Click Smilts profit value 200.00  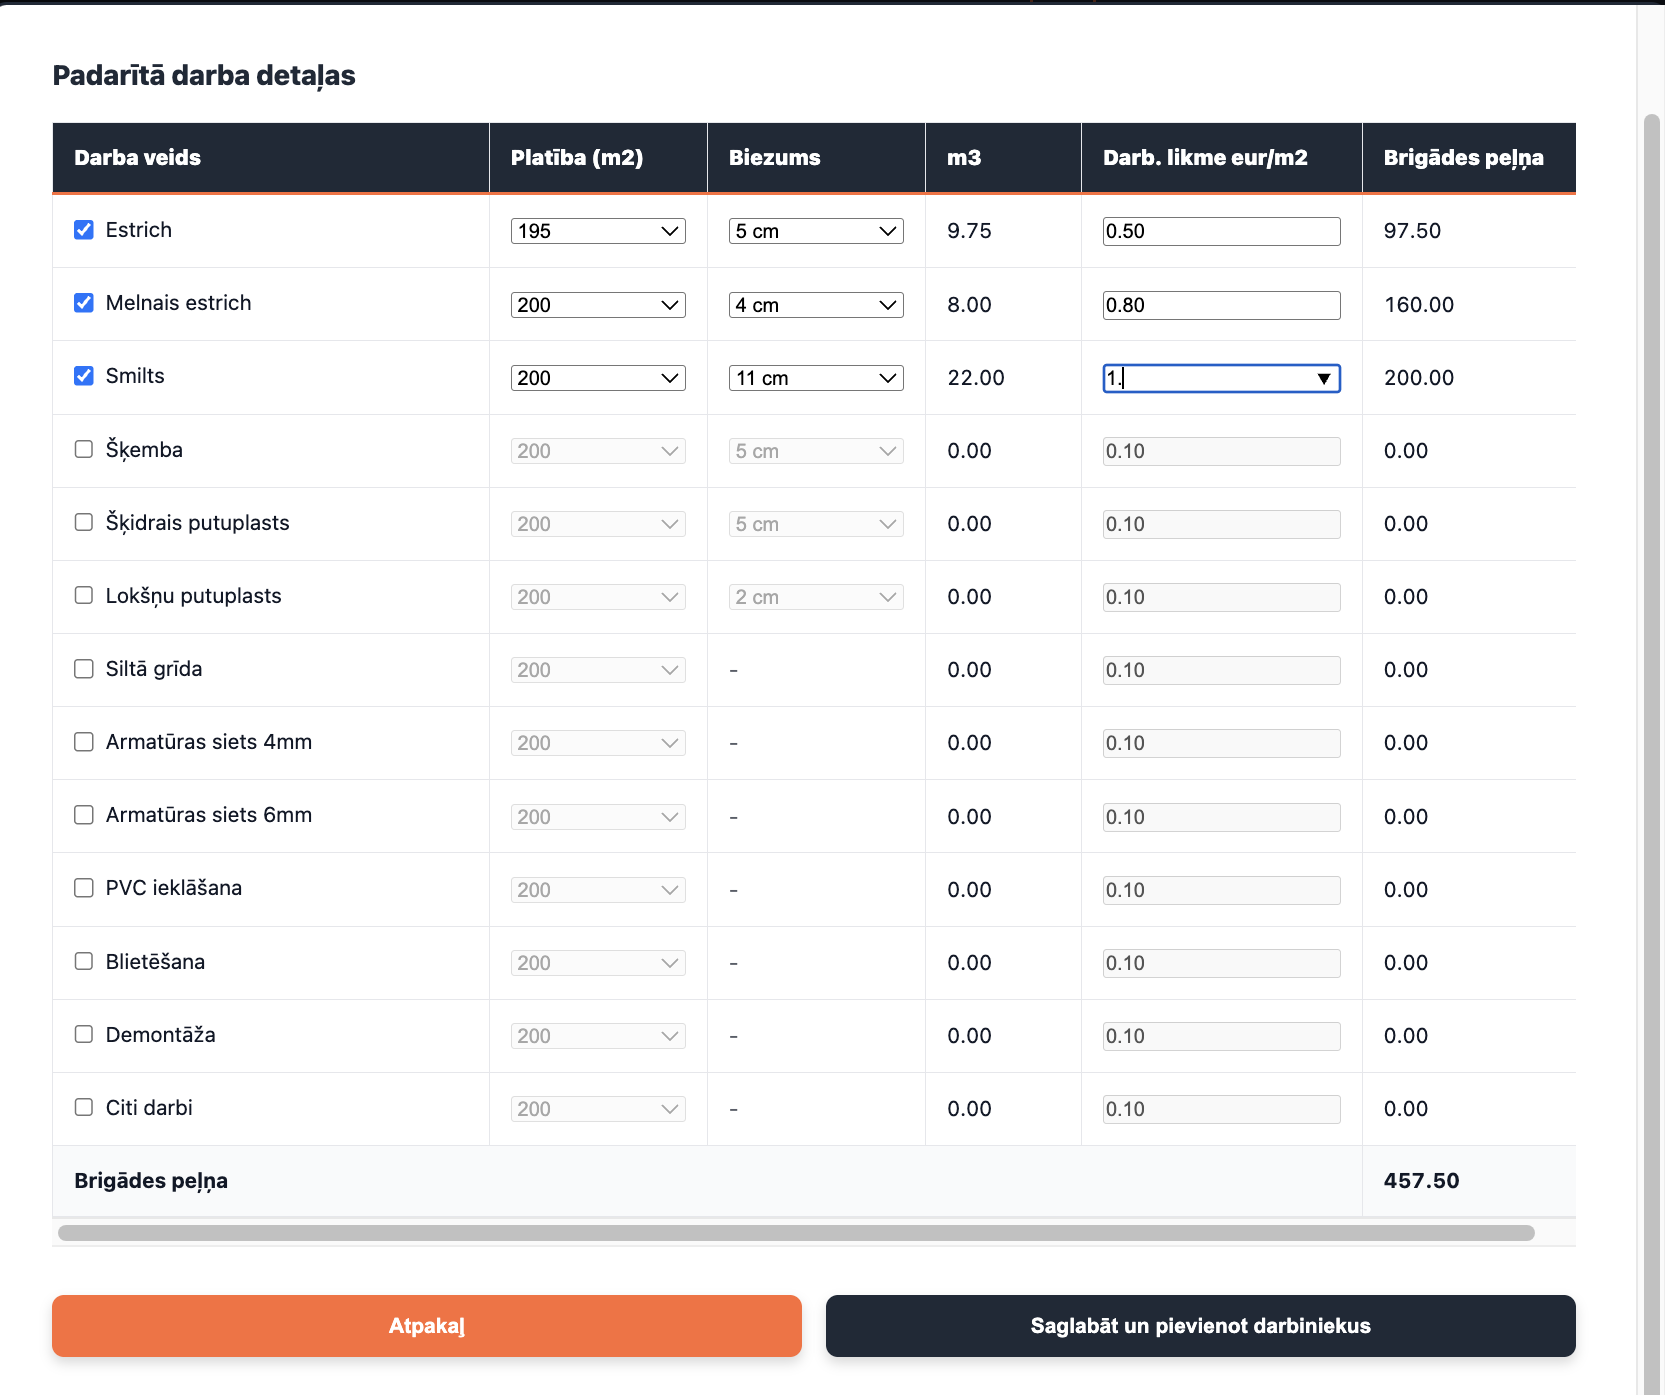coord(1419,378)
